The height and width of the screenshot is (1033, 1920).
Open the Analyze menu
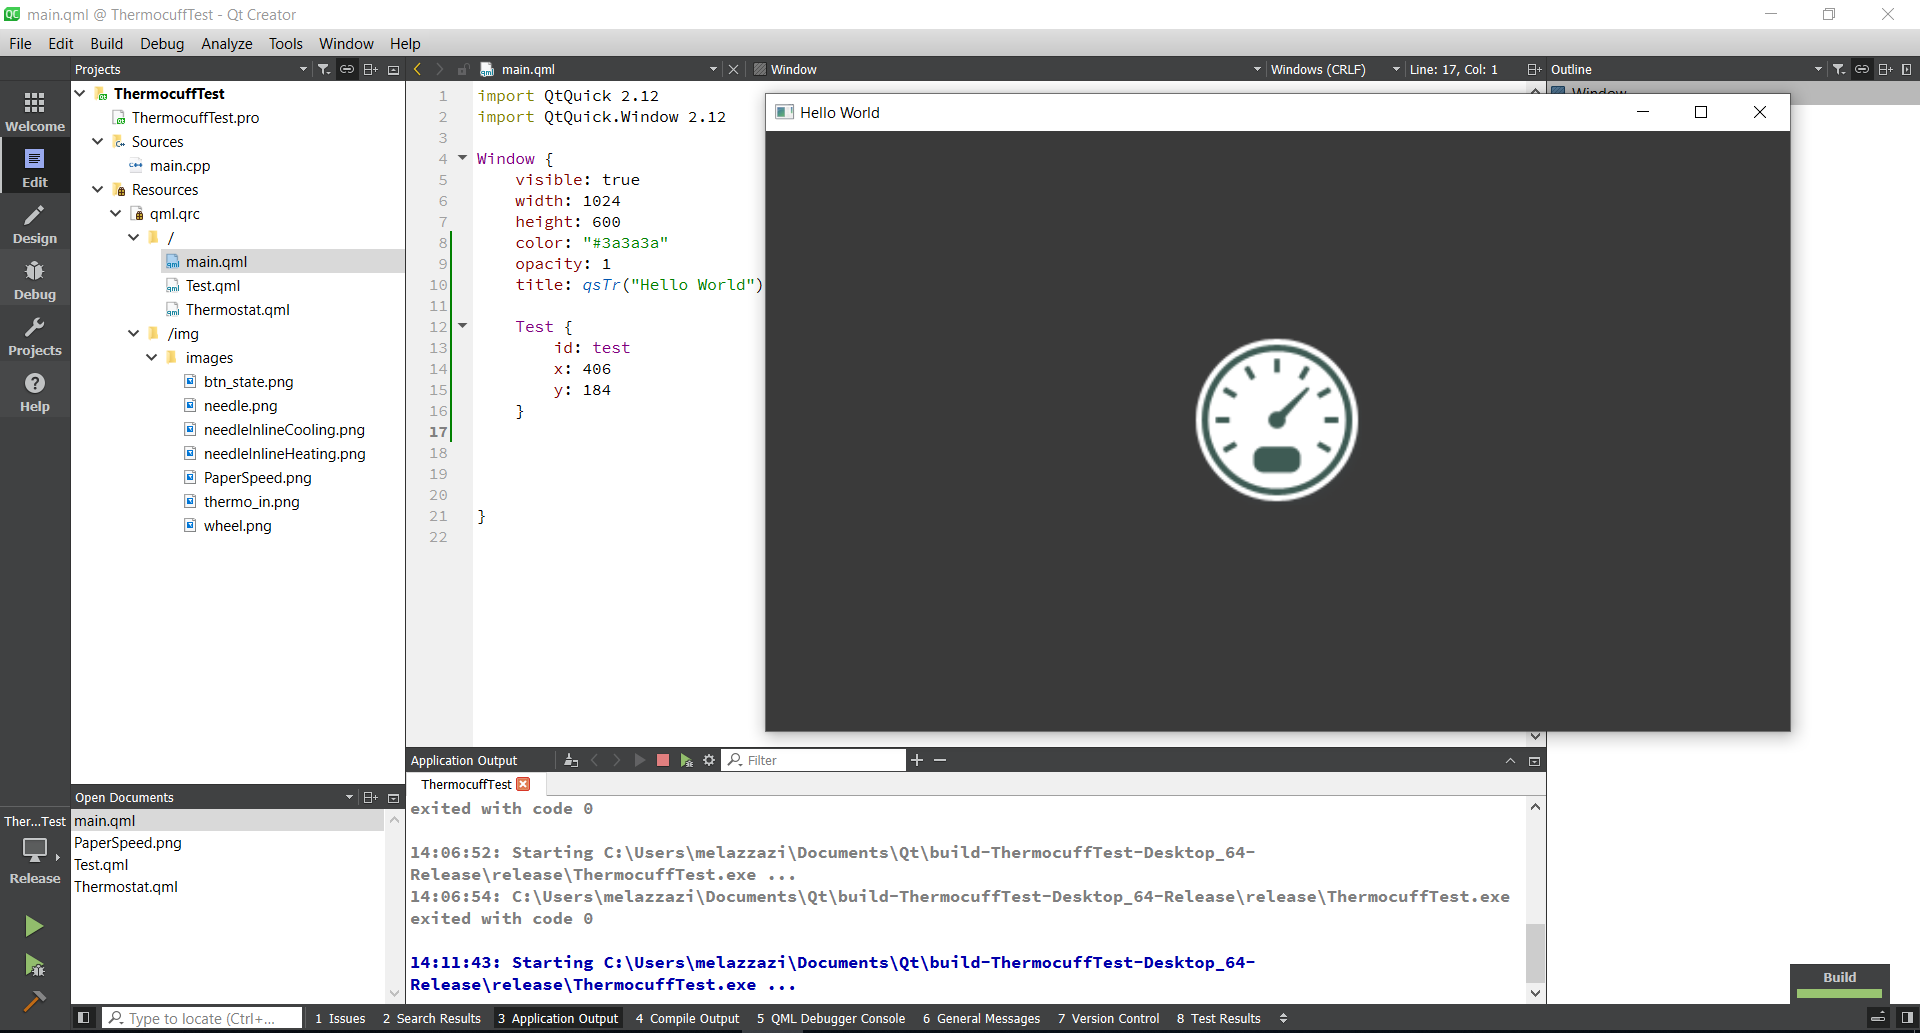(226, 43)
